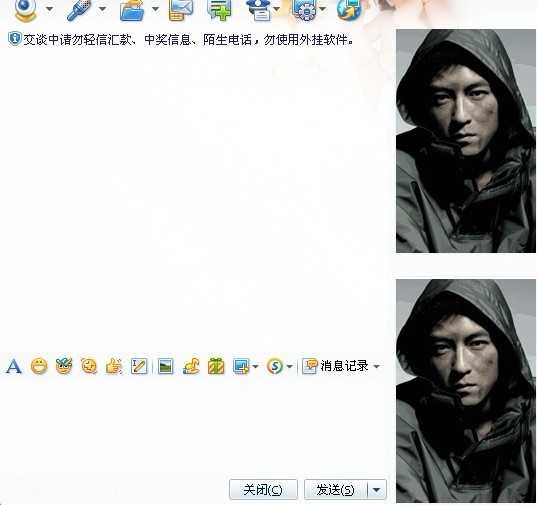Expand screen capture options arrow

coord(255,367)
